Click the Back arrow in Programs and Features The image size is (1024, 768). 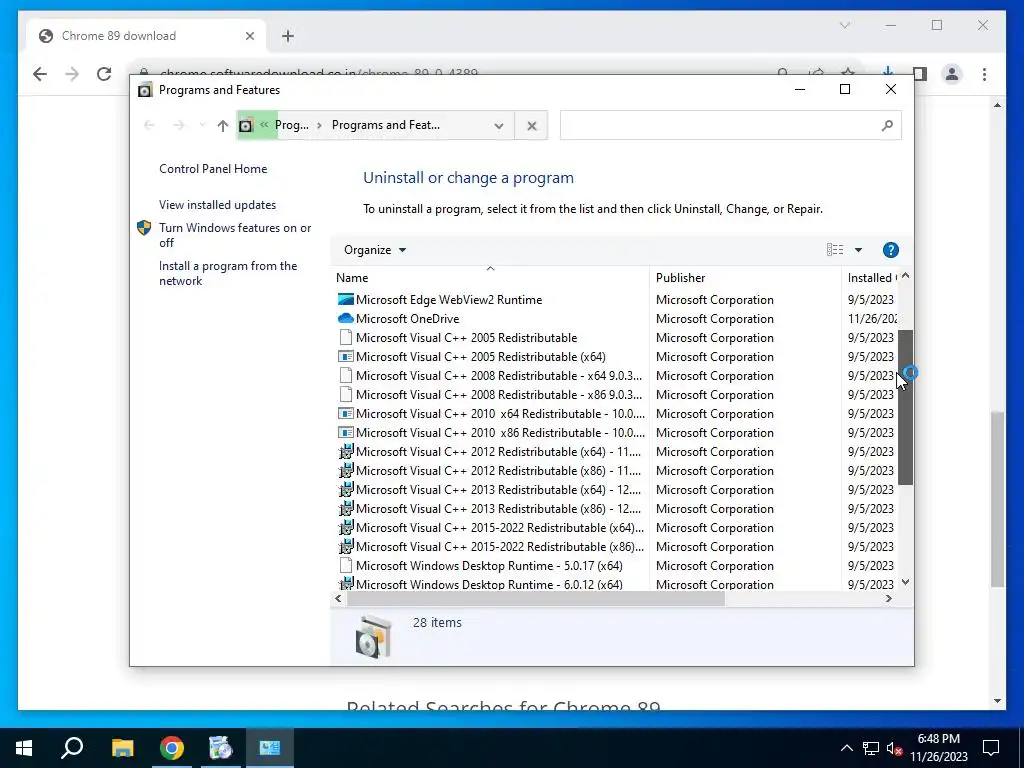pos(149,125)
